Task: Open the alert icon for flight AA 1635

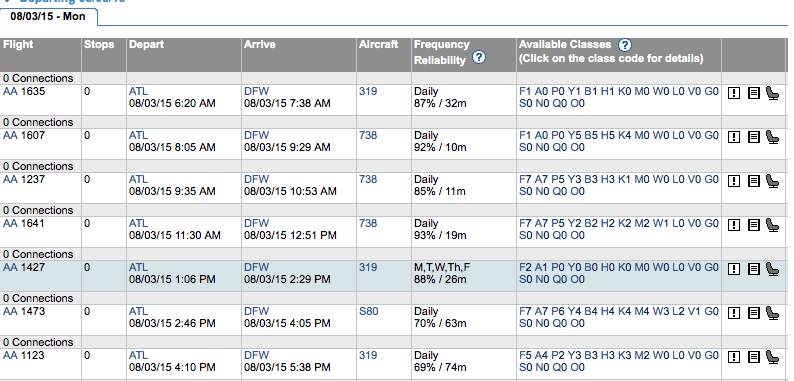Action: [734, 93]
